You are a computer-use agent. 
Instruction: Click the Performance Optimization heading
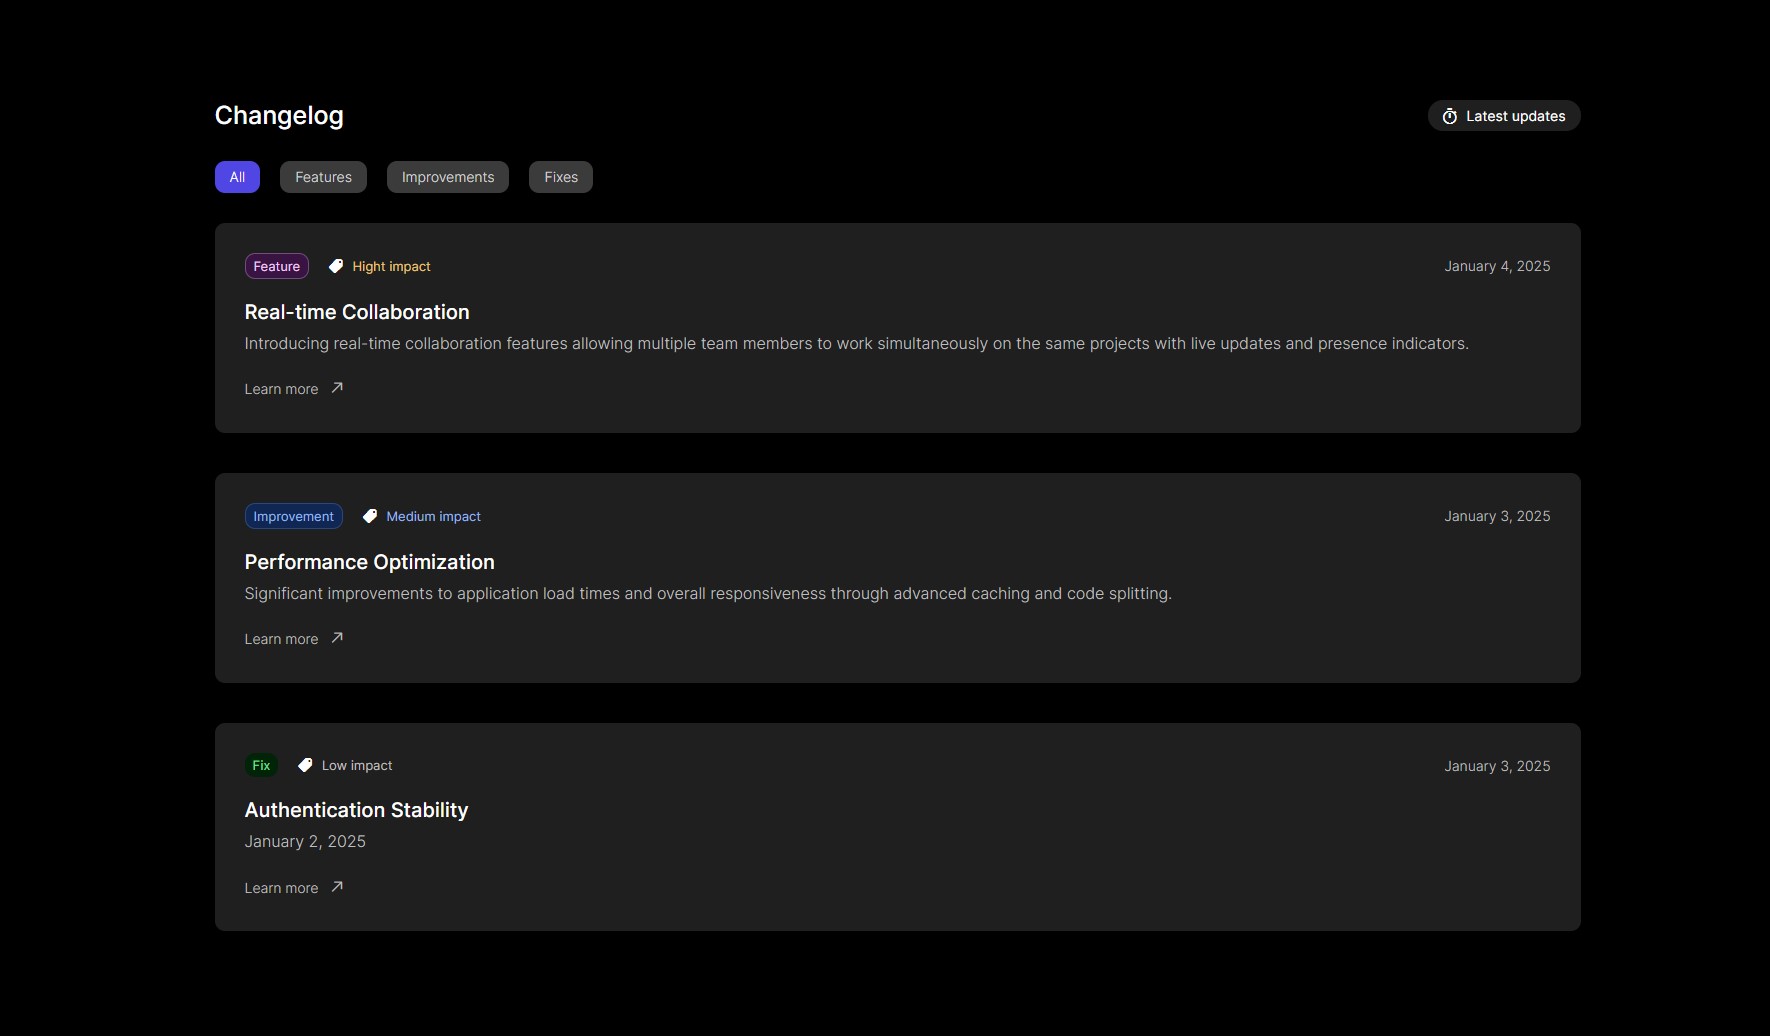pyautogui.click(x=369, y=562)
